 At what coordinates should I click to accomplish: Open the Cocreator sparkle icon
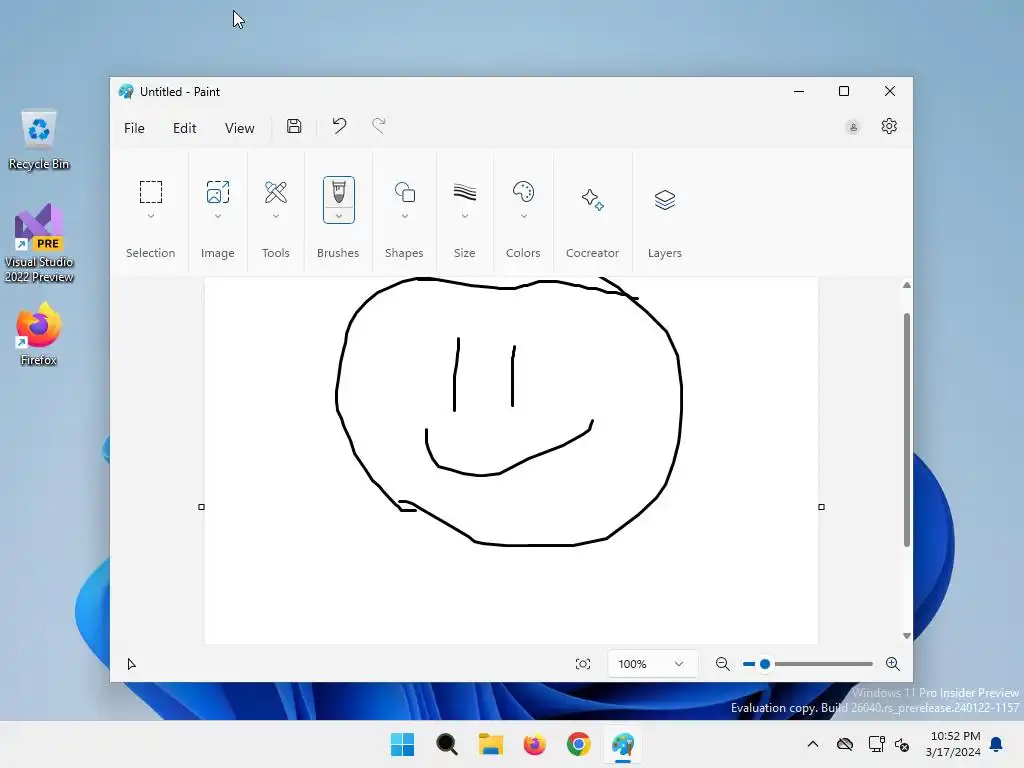(x=592, y=199)
